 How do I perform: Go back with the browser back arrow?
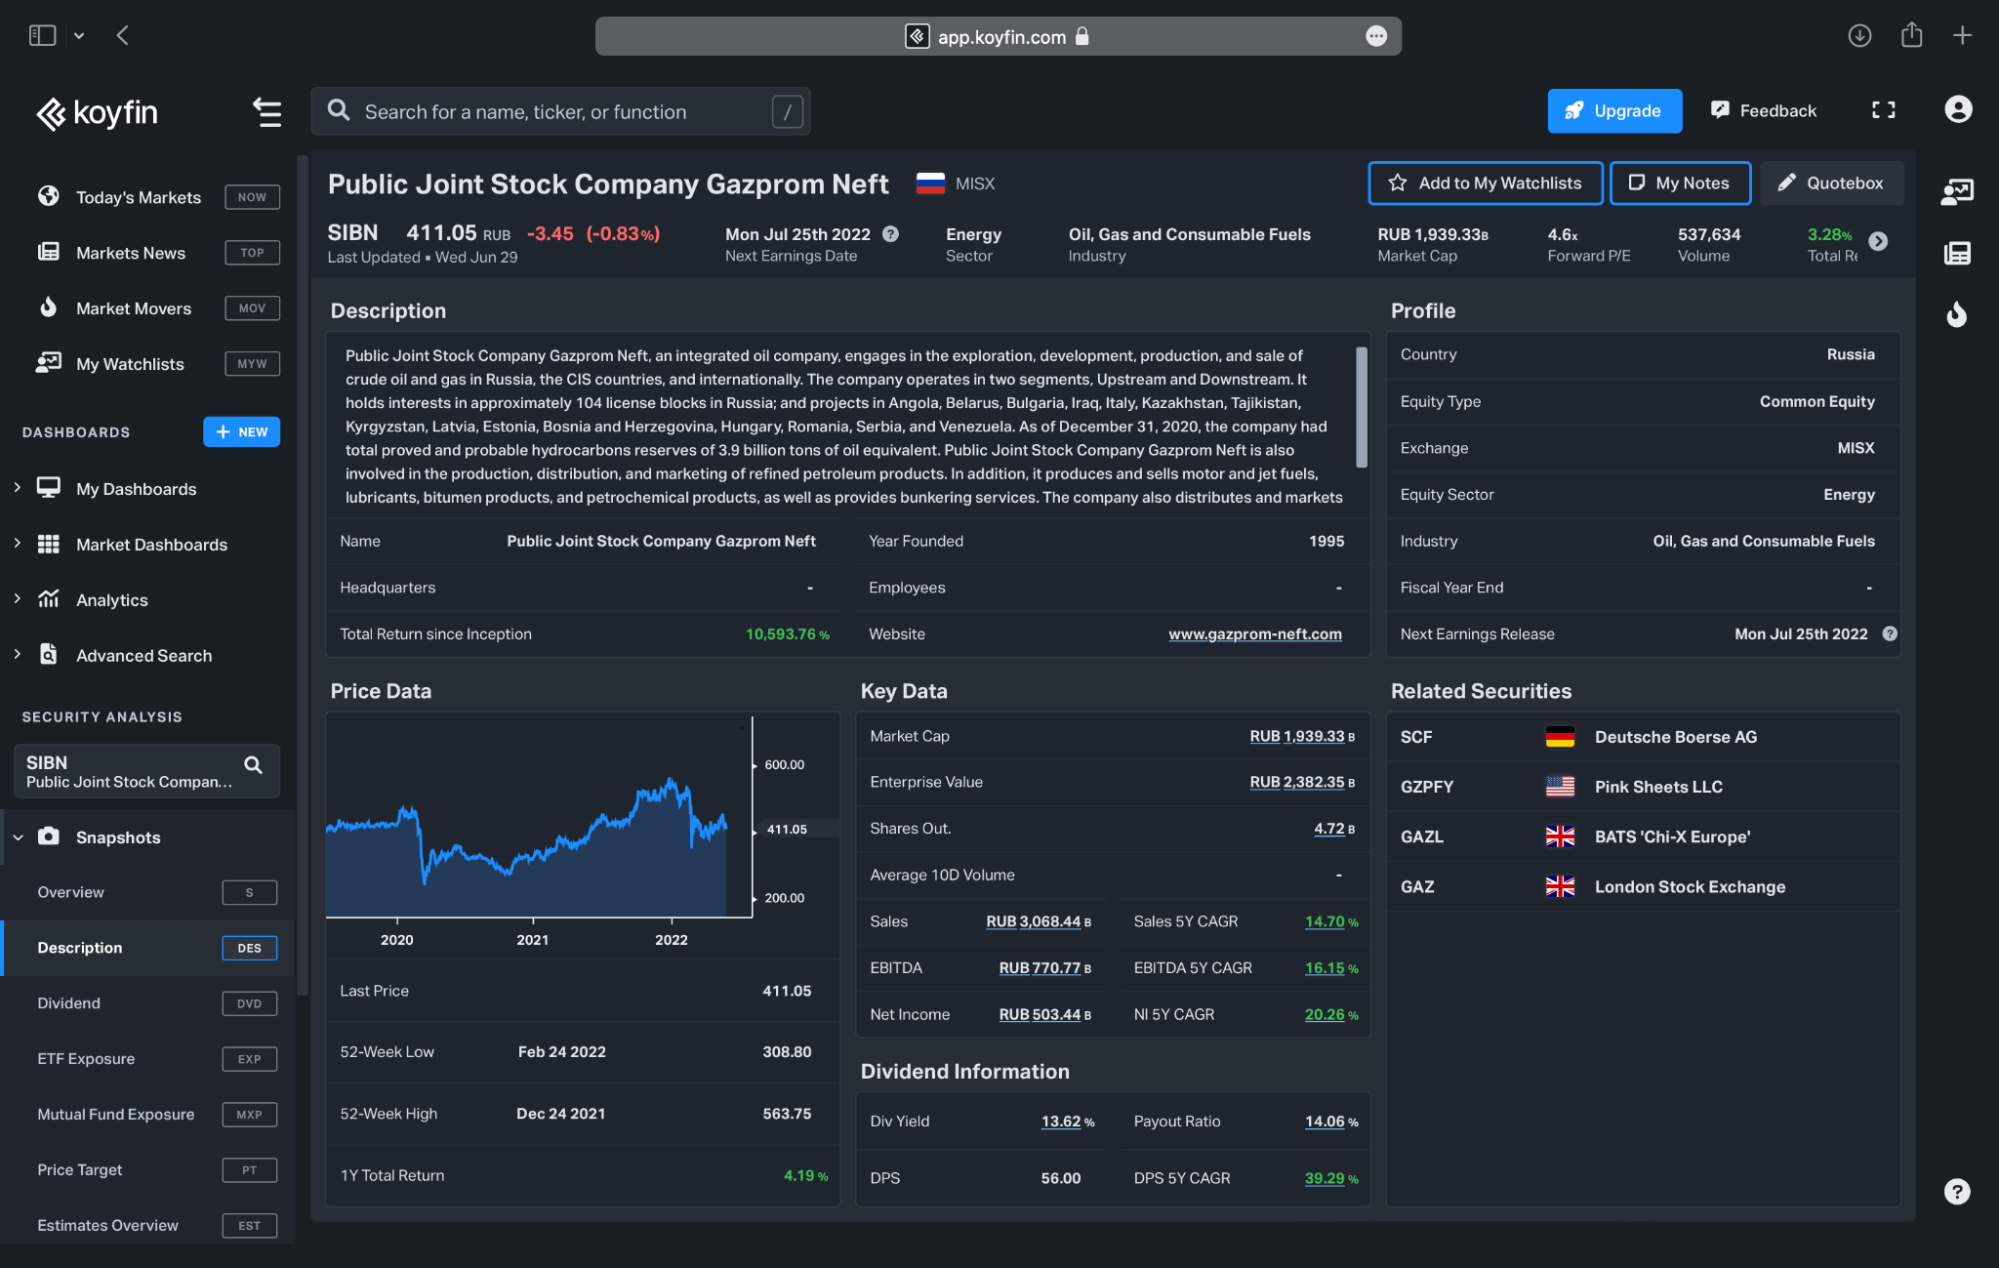click(122, 36)
